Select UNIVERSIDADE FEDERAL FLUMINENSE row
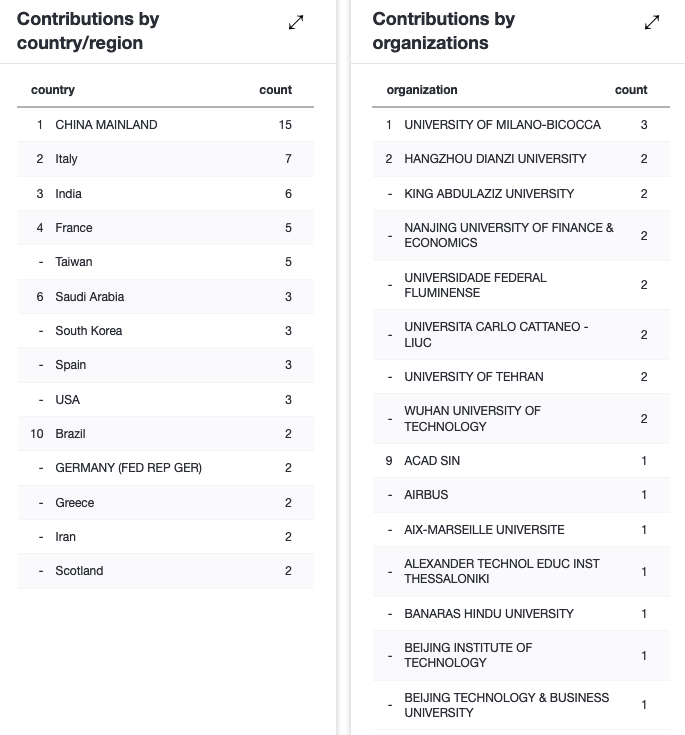Viewport: 685px width, 735px height. [x=521, y=285]
